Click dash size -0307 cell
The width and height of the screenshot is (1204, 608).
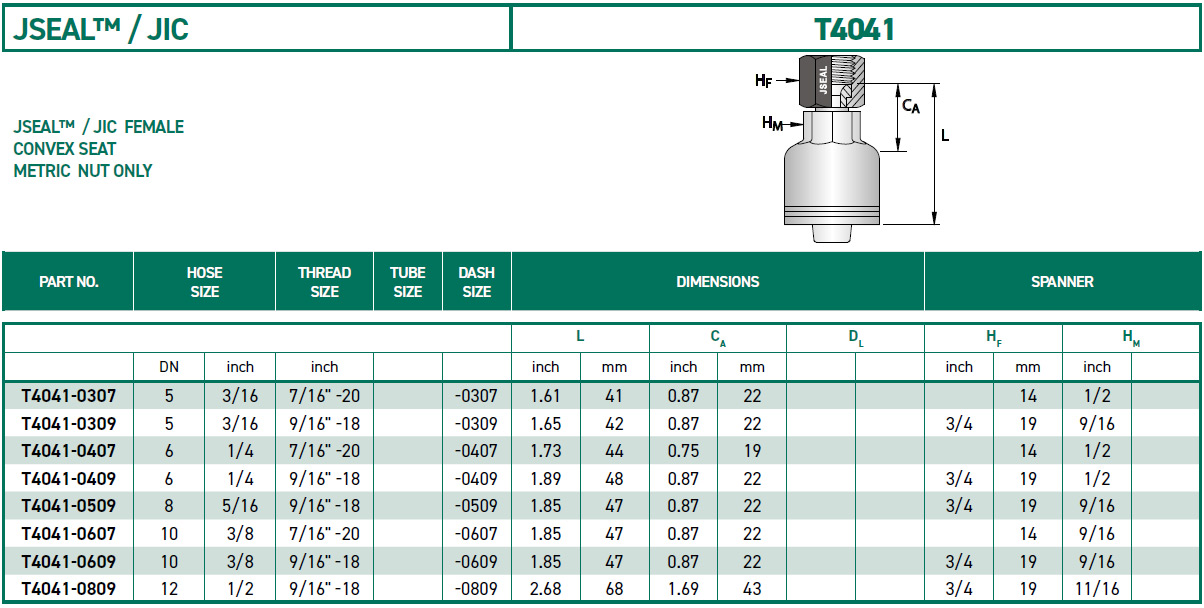[476, 396]
